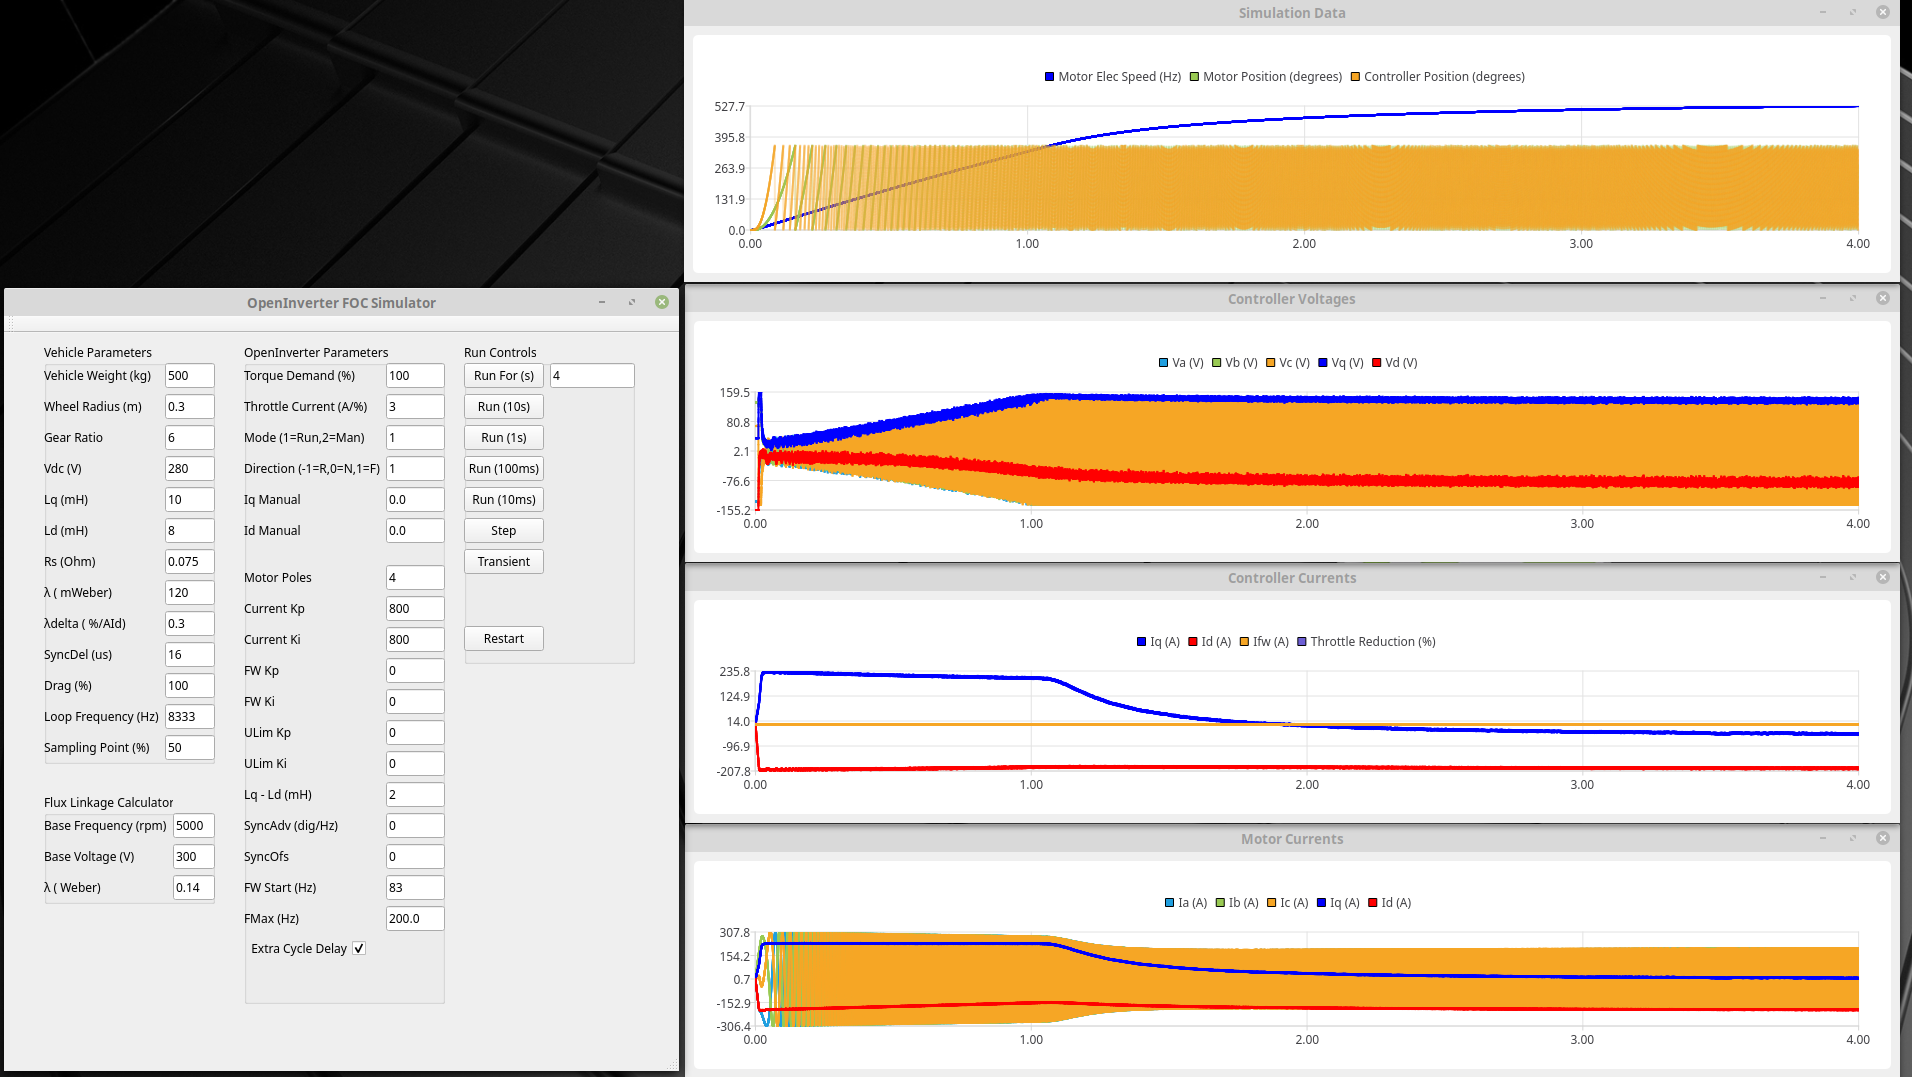Click the Motor Elec Speed legend marker
Image resolution: width=1912 pixels, height=1077 pixels.
pyautogui.click(x=1049, y=77)
